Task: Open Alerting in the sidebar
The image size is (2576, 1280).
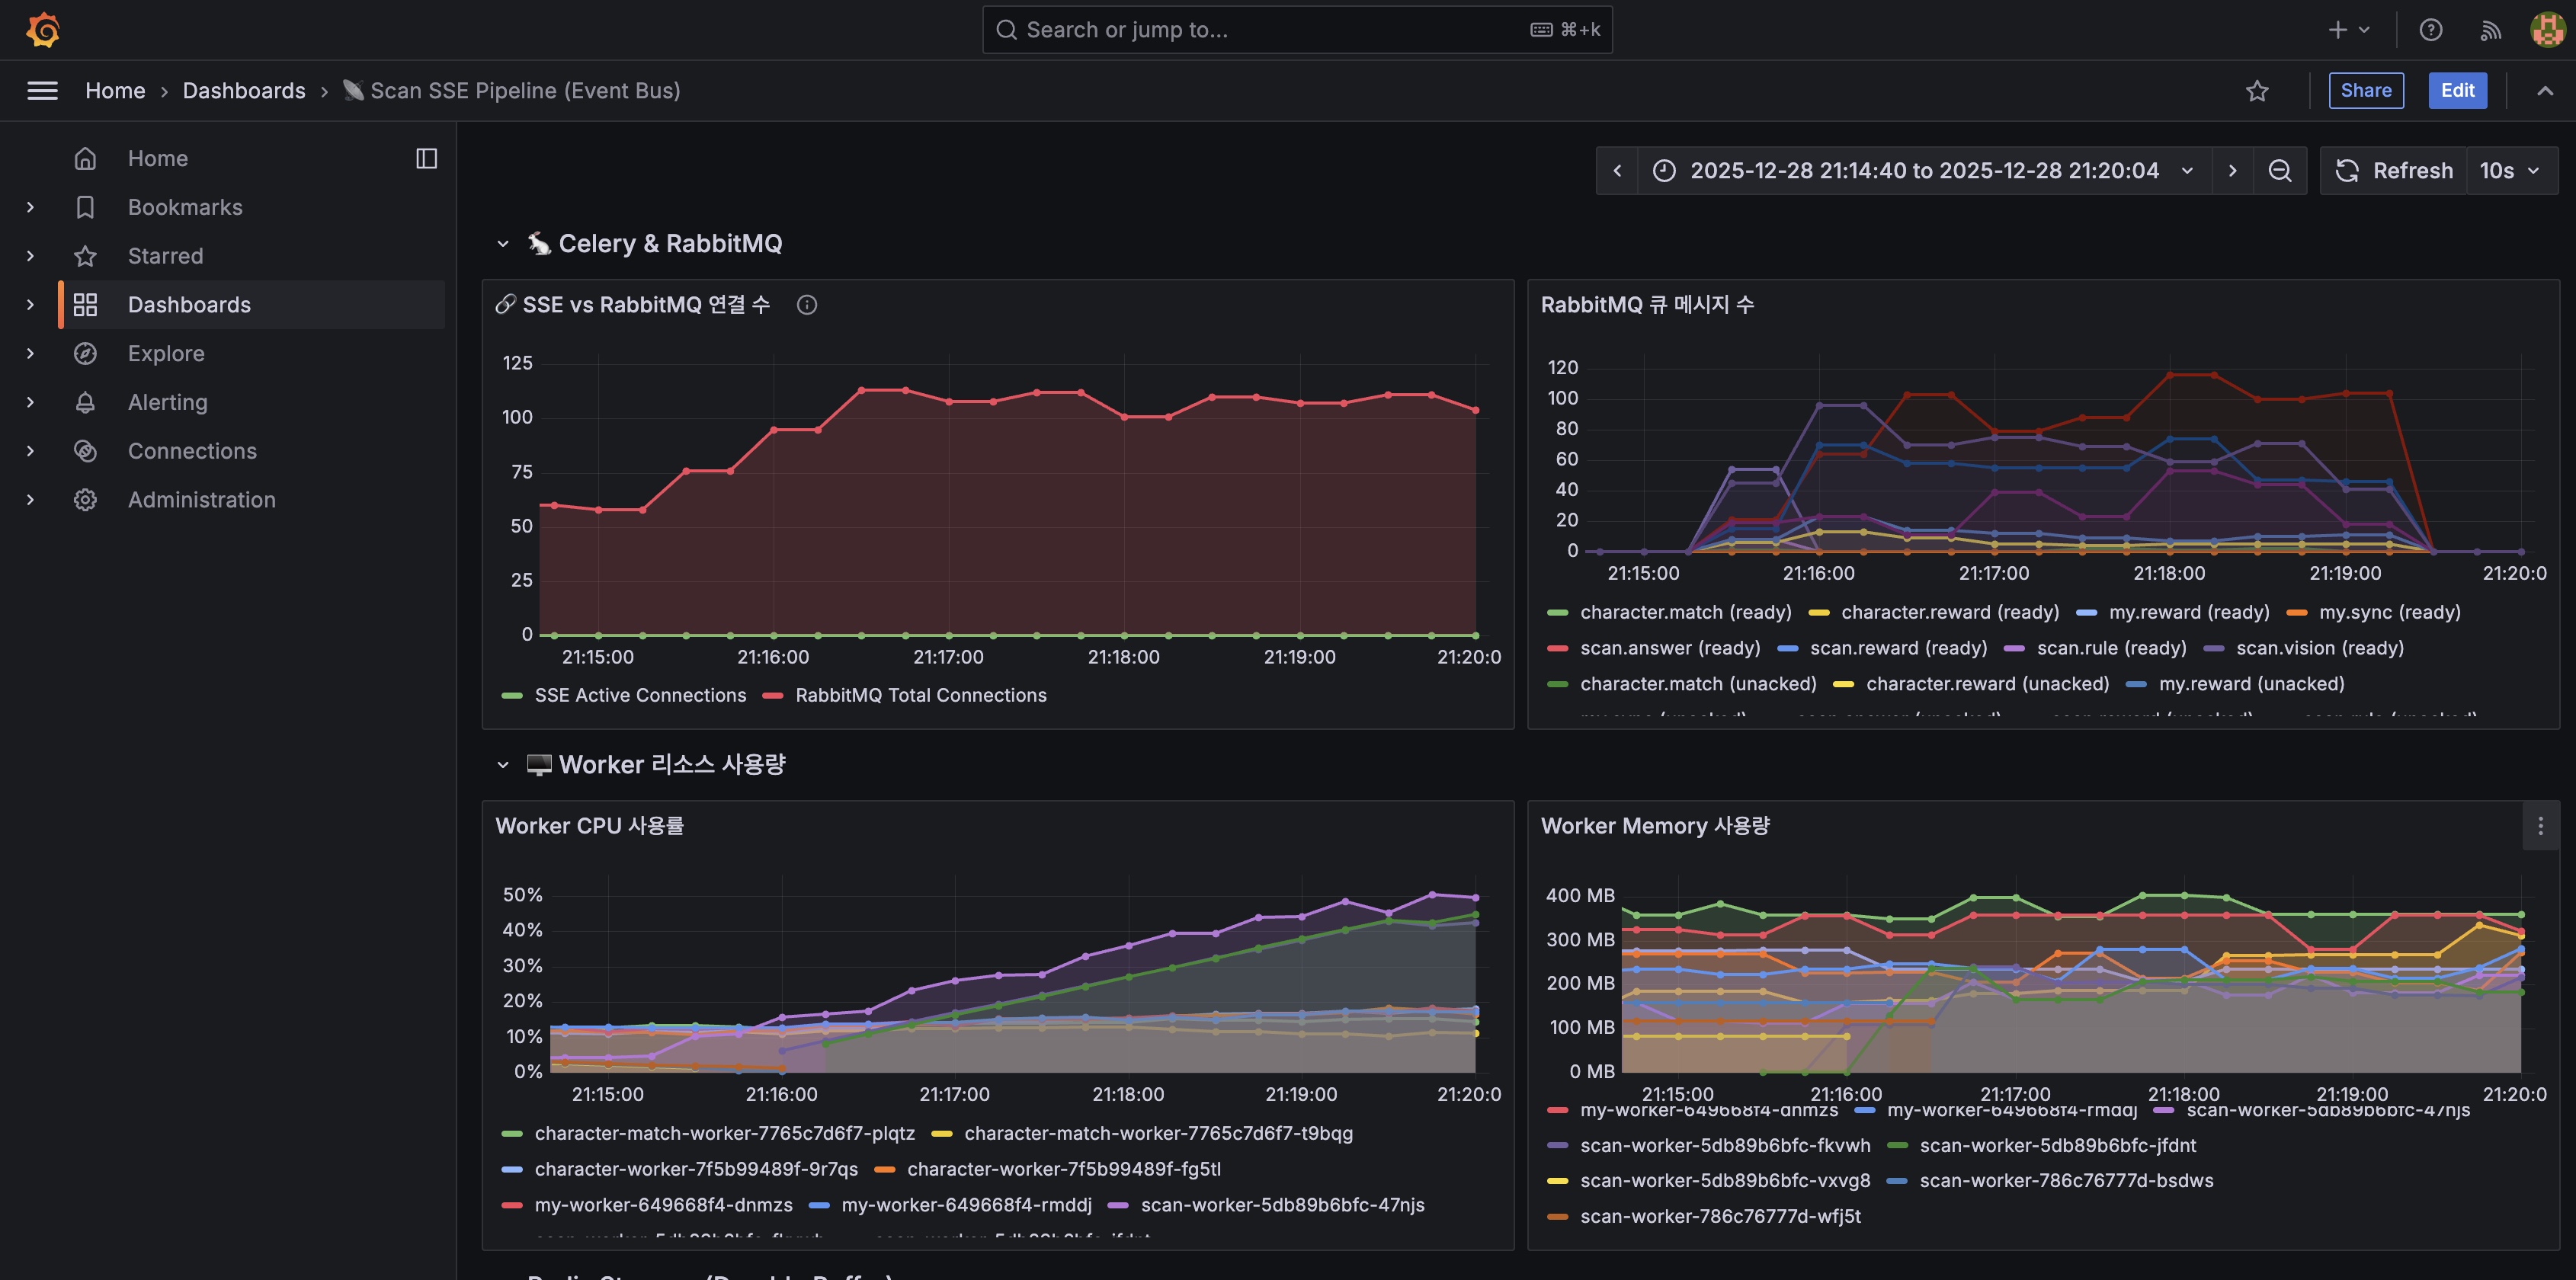Action: [x=168, y=402]
